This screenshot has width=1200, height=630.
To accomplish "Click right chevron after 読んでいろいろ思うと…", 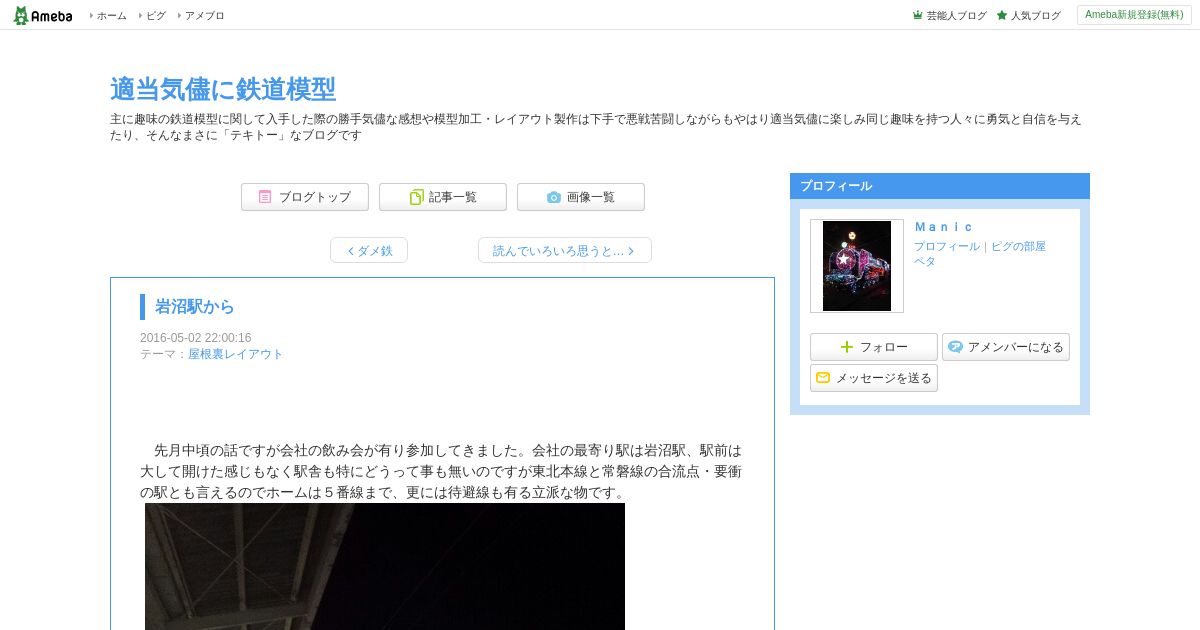I will 631,251.
